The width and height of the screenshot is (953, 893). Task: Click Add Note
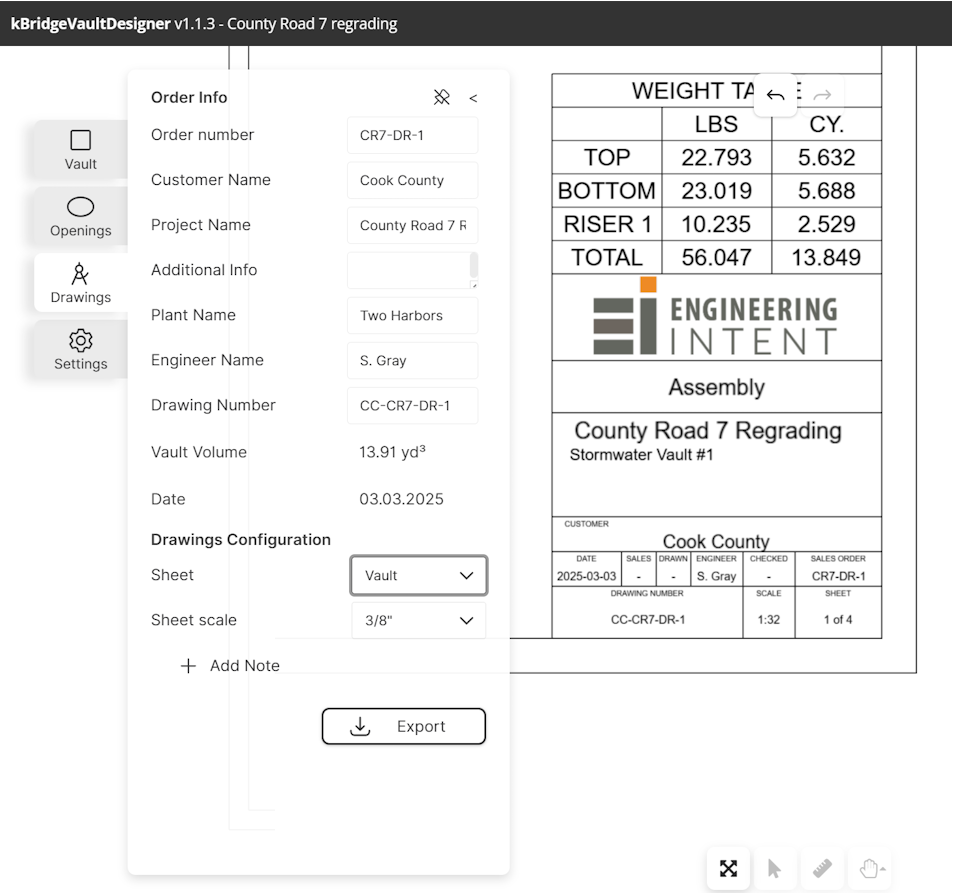click(231, 666)
